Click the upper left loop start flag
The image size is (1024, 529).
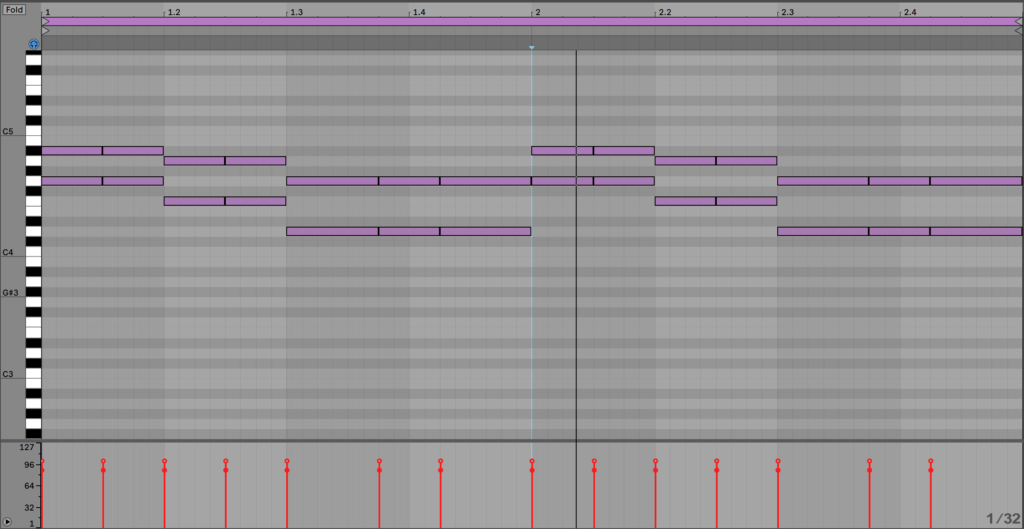point(45,22)
